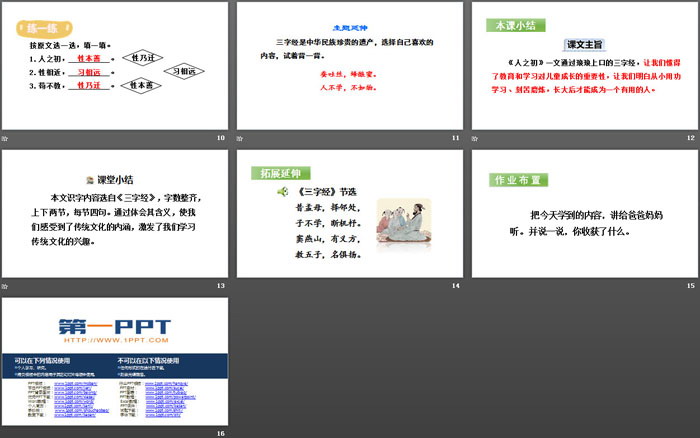Click the first link in slide 16's right column
This screenshot has height=438, width=700.
click(x=166, y=384)
